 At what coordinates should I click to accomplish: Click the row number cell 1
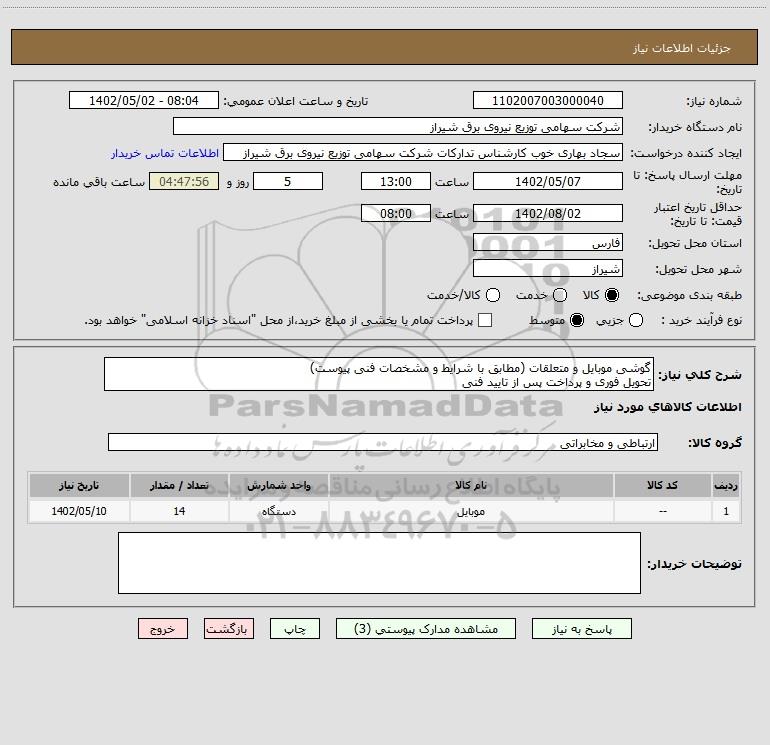pos(726,511)
